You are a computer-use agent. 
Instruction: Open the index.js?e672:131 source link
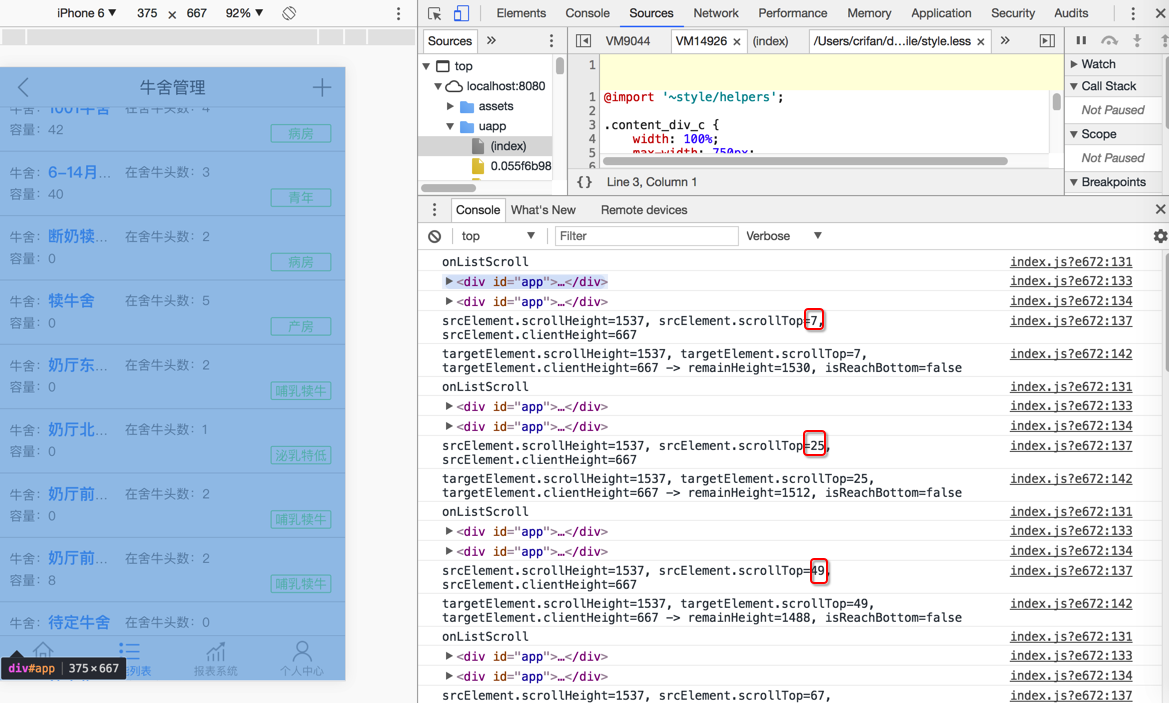(1071, 262)
